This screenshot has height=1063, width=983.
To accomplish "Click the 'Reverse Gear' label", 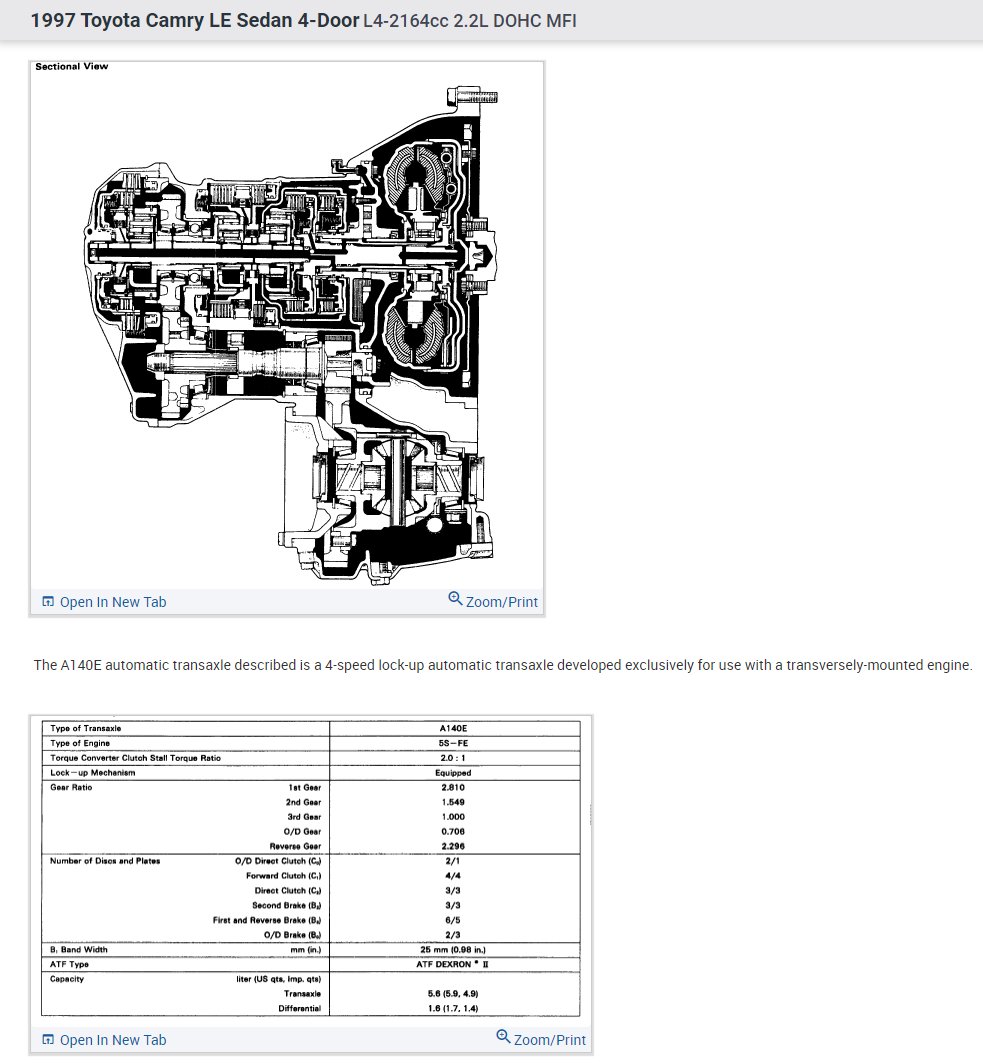I will pos(295,847).
